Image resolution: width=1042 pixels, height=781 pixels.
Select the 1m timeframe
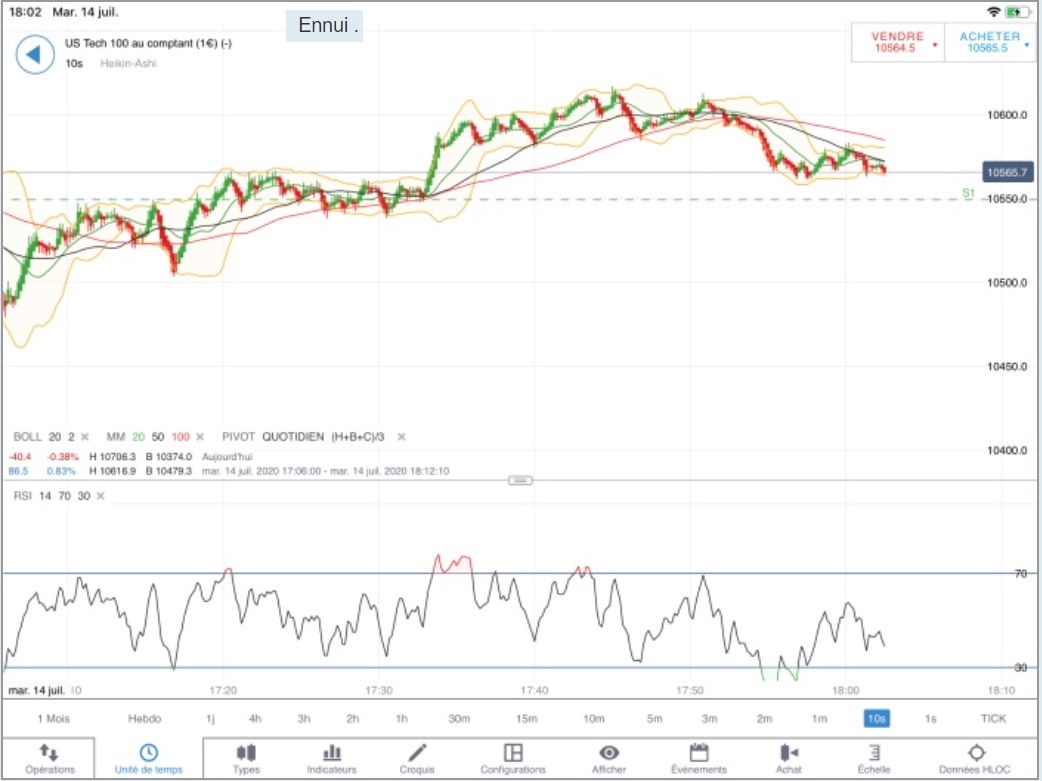819,719
